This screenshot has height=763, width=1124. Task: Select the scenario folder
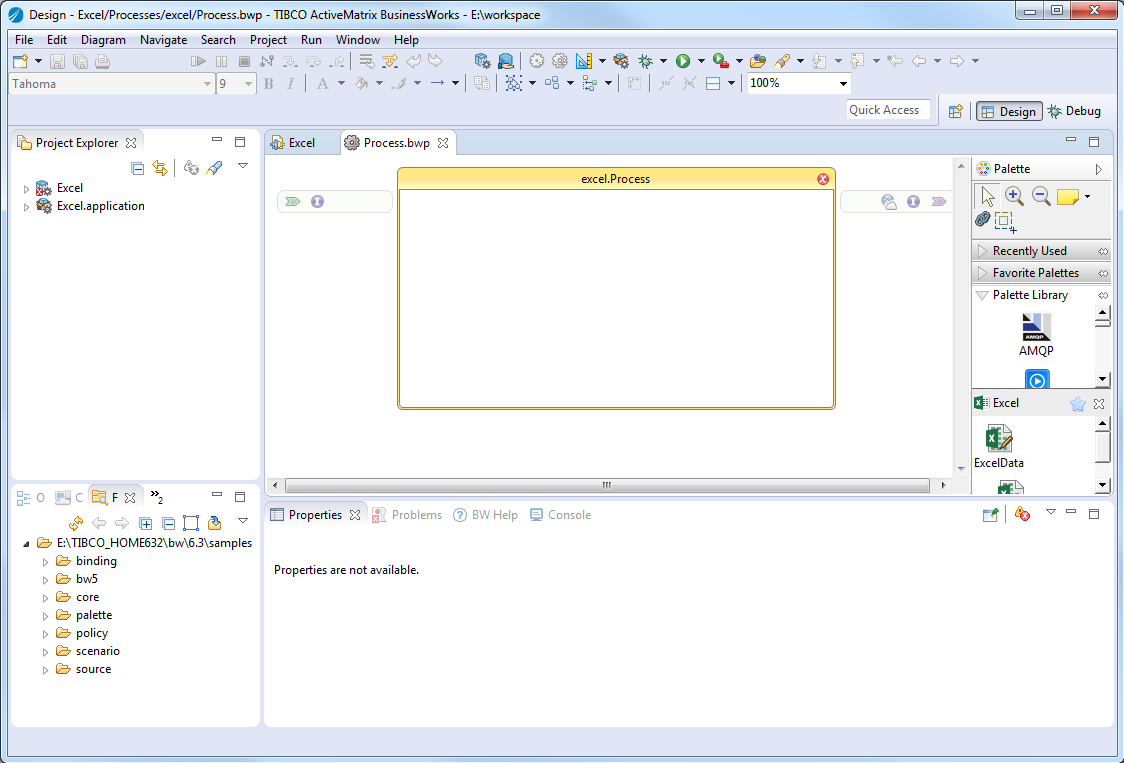97,651
